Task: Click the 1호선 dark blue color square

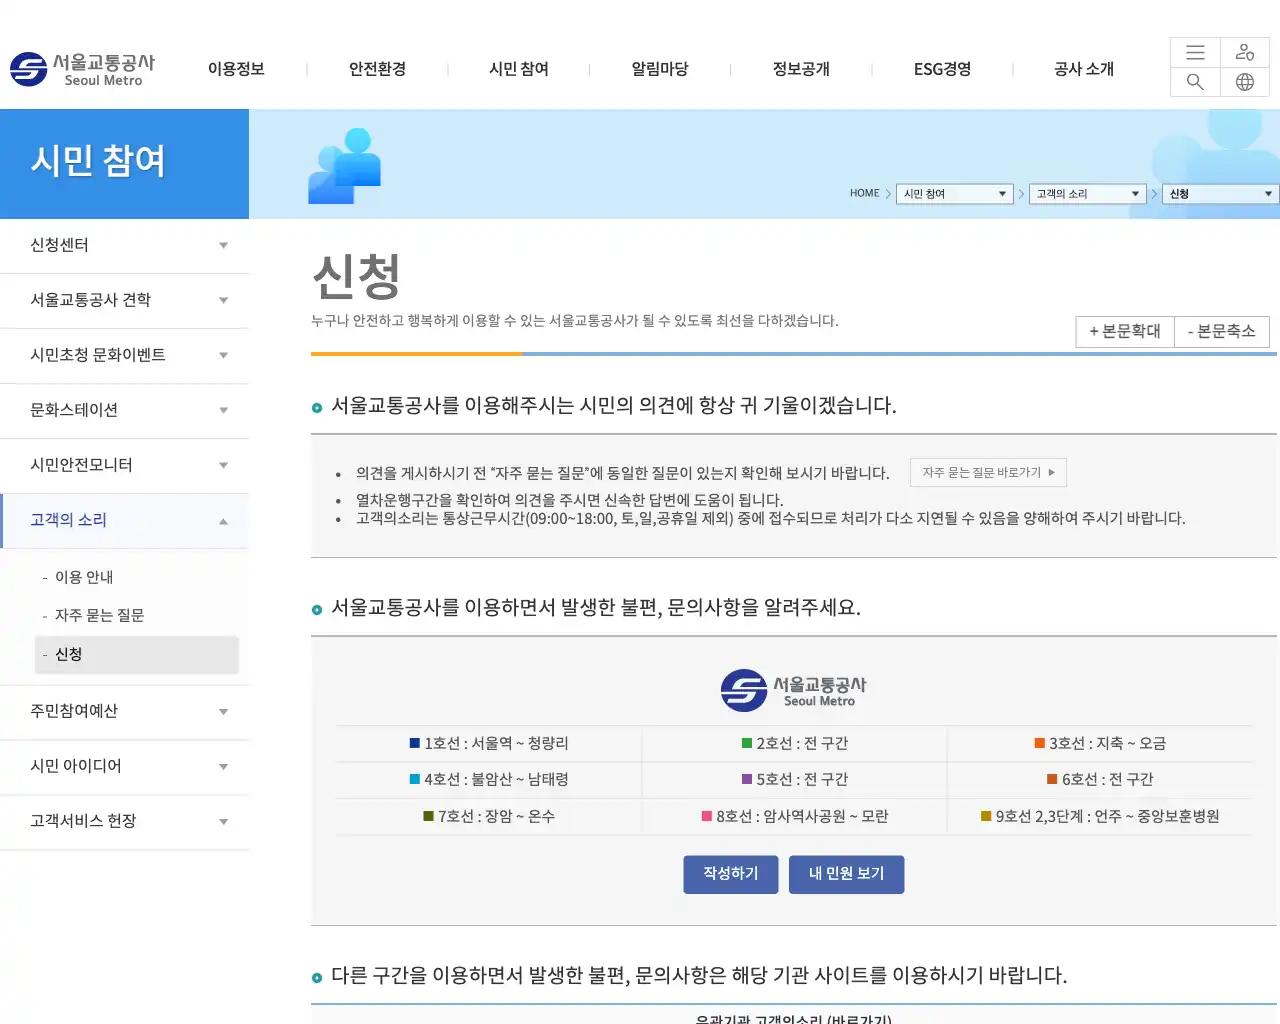Action: point(415,743)
